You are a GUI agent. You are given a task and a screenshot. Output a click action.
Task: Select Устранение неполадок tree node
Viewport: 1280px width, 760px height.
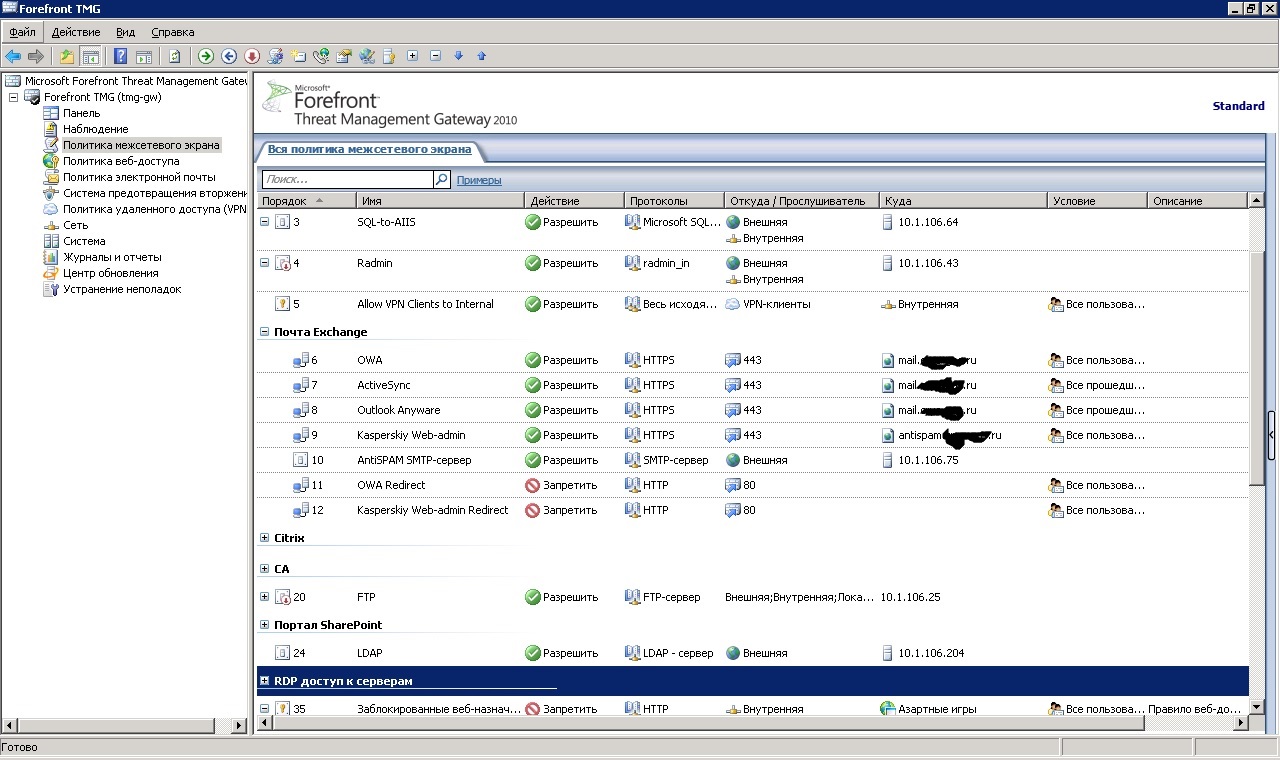tap(122, 289)
